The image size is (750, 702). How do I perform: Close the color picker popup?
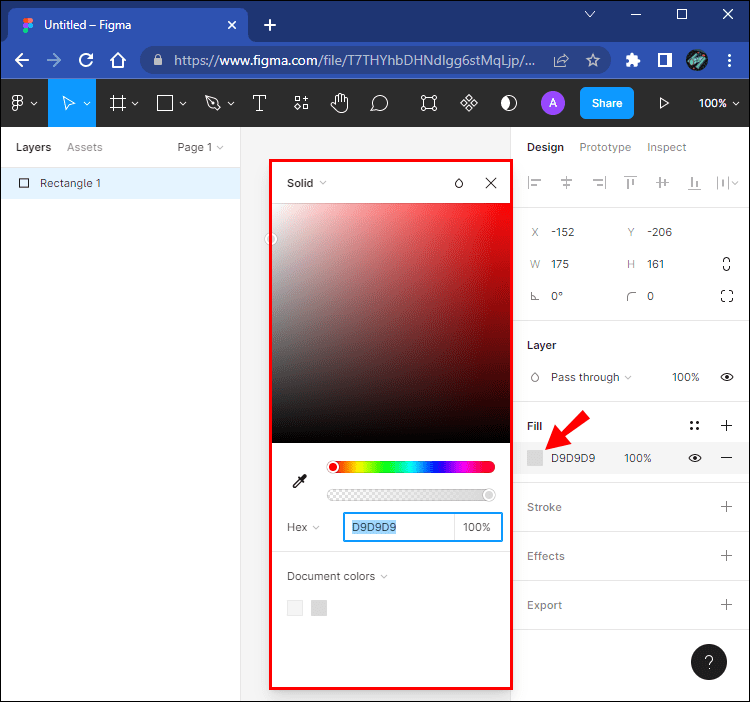tap(490, 183)
